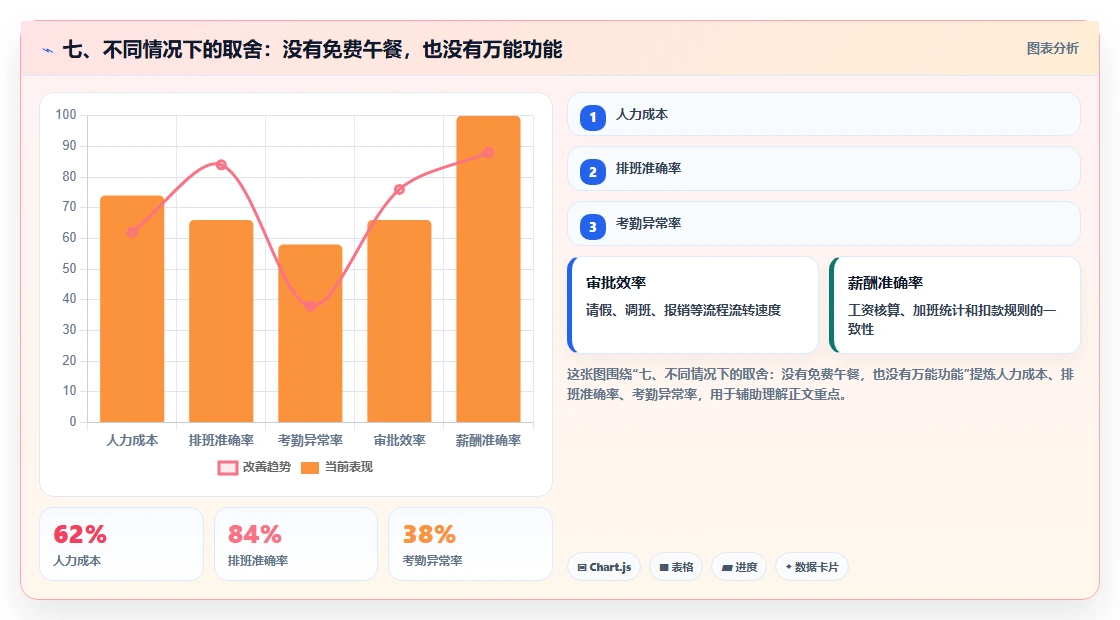1120x620 pixels.
Task: Open the 审批效率 card
Action: click(x=693, y=305)
